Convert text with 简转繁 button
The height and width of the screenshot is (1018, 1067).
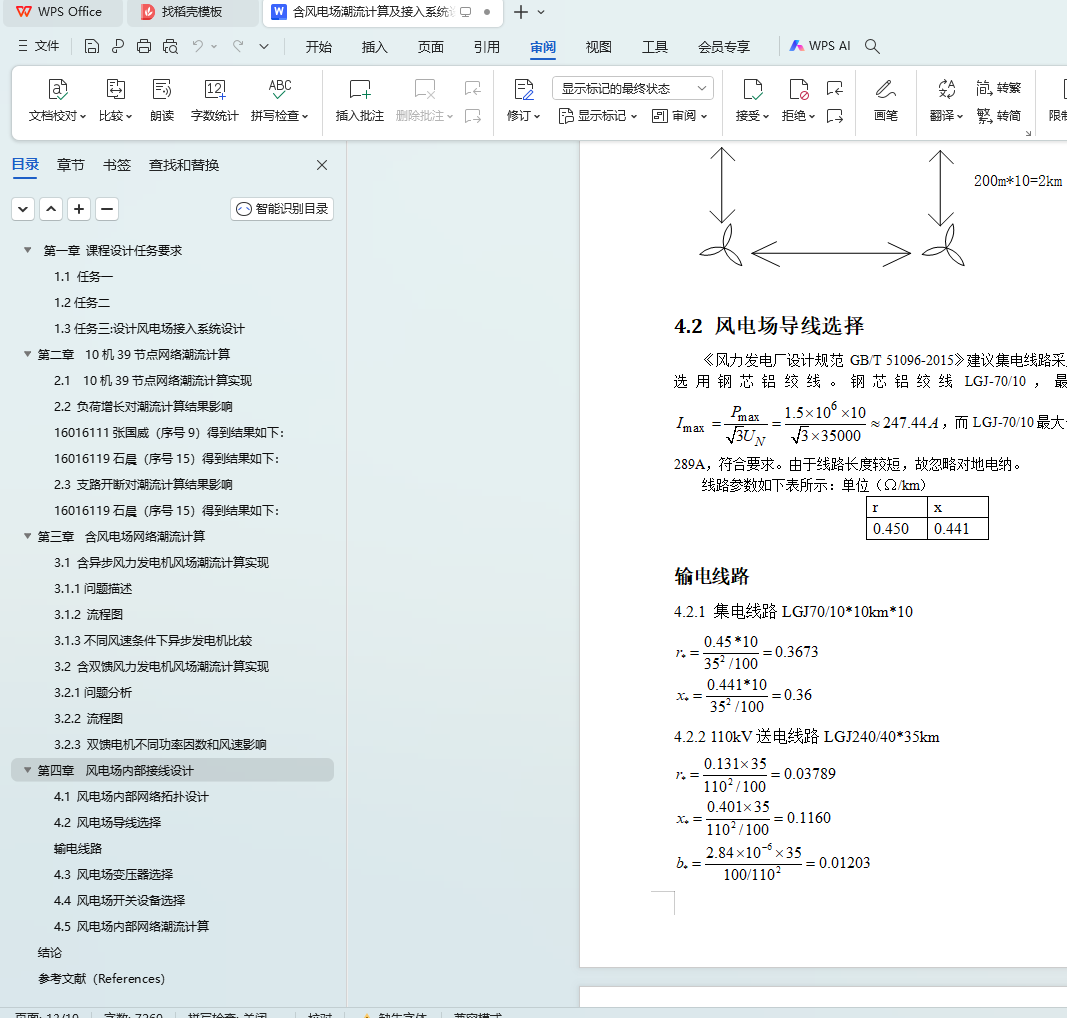[998, 88]
